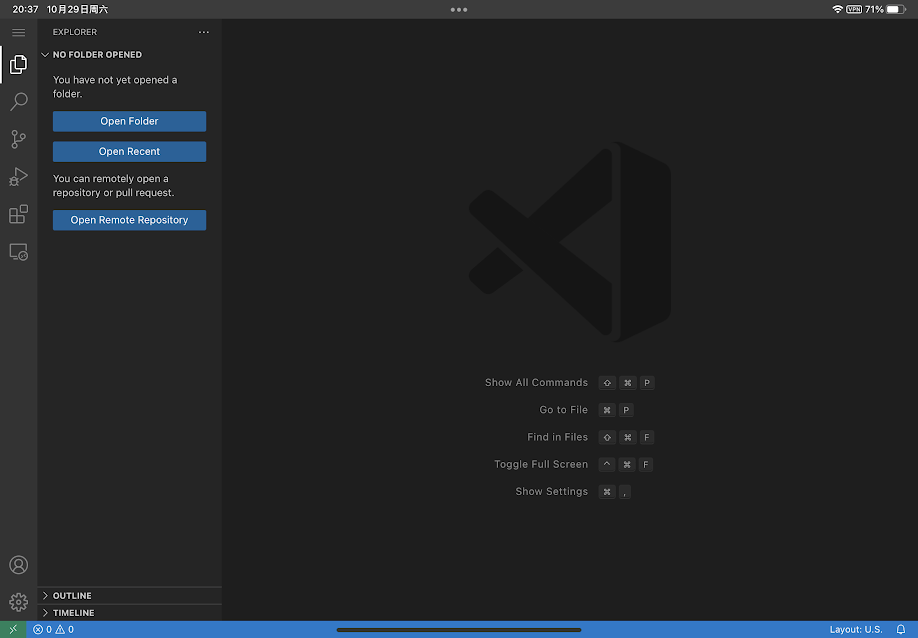The height and width of the screenshot is (638, 918).
Task: Open the Run and Debug view
Action: pyautogui.click(x=18, y=177)
